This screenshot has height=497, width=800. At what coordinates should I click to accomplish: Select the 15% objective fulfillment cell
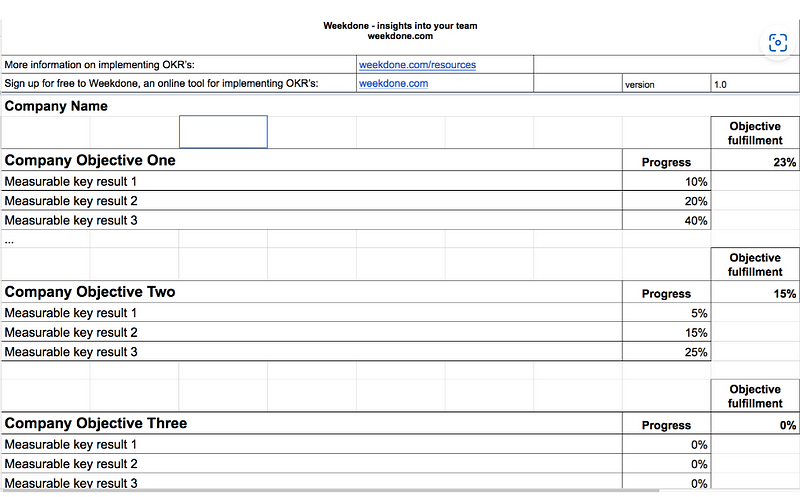[755, 293]
